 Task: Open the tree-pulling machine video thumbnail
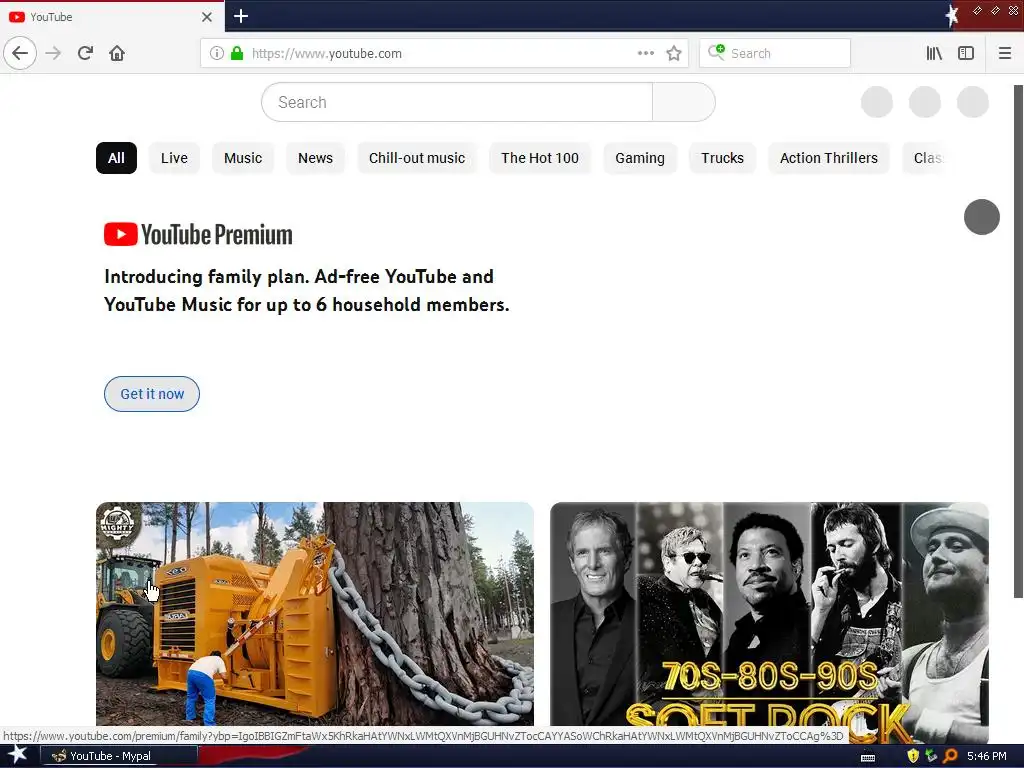click(315, 614)
